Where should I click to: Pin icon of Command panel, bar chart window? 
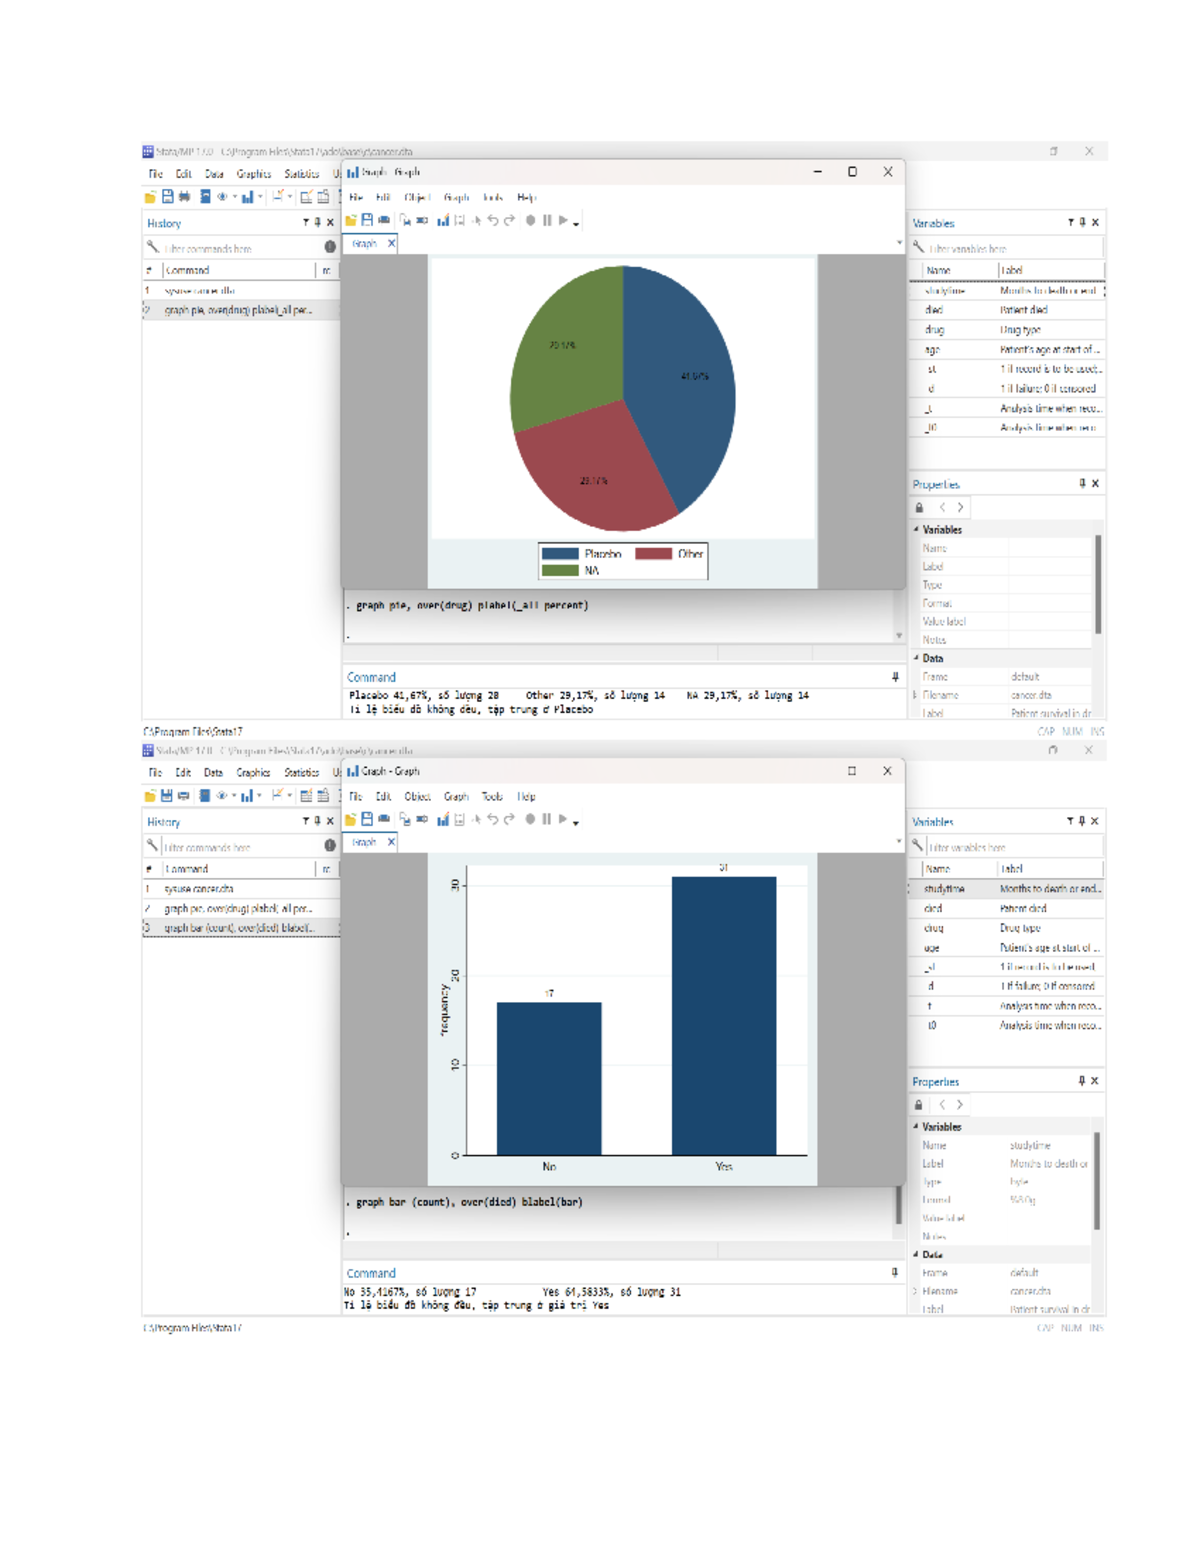point(895,1273)
